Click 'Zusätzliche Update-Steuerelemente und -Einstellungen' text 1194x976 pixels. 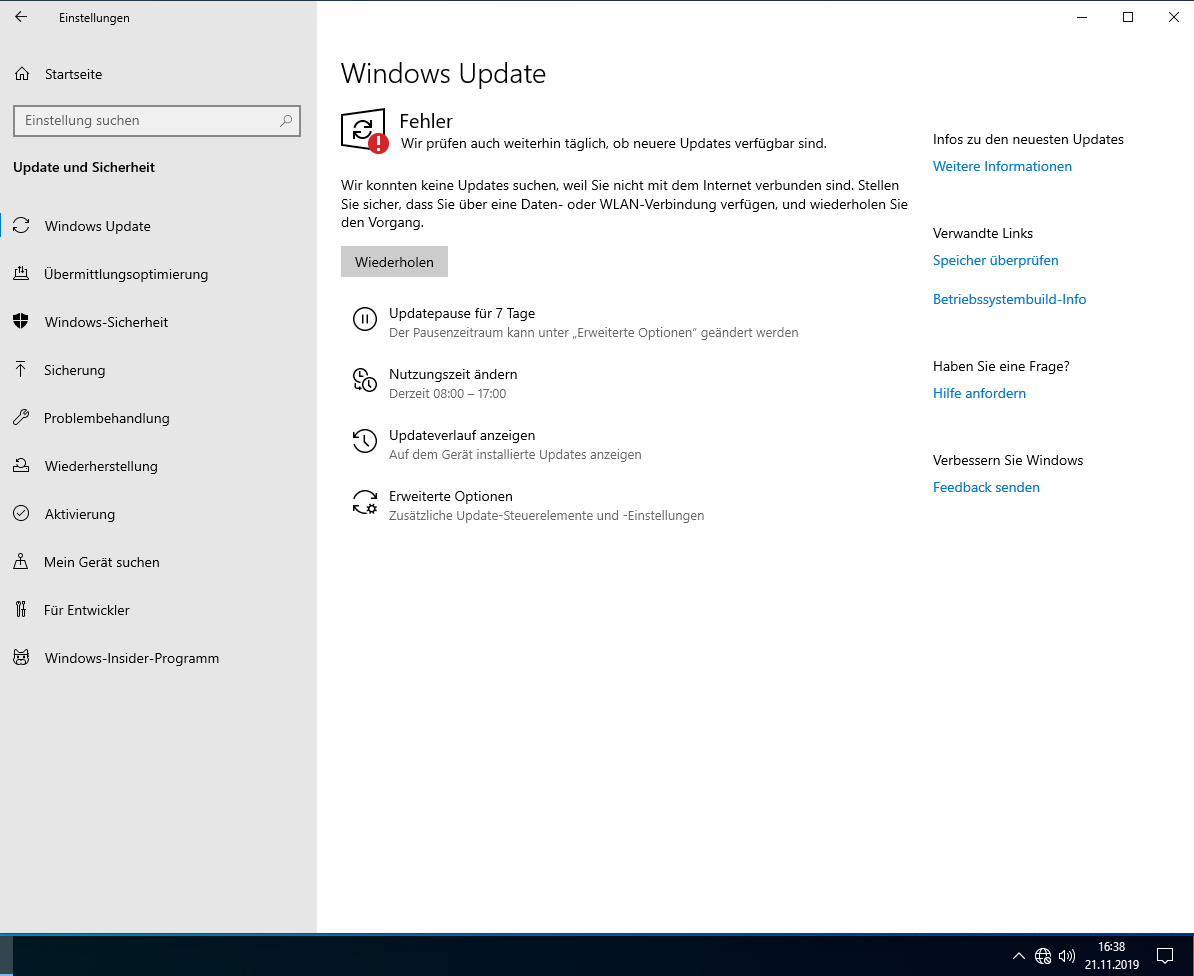pyautogui.click(x=546, y=515)
